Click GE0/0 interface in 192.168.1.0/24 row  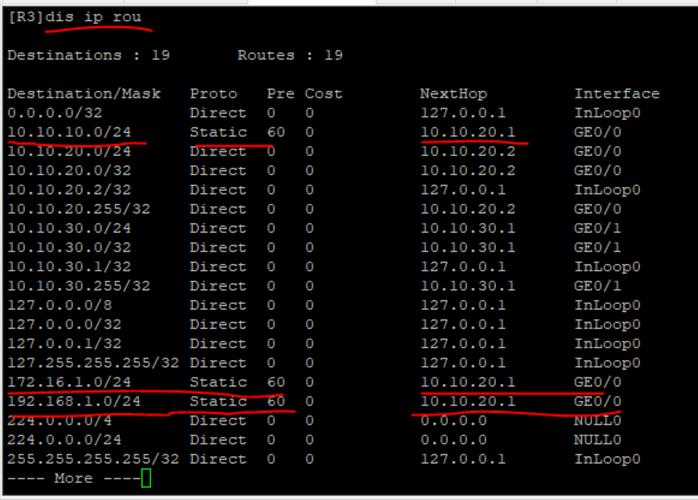[x=597, y=402]
